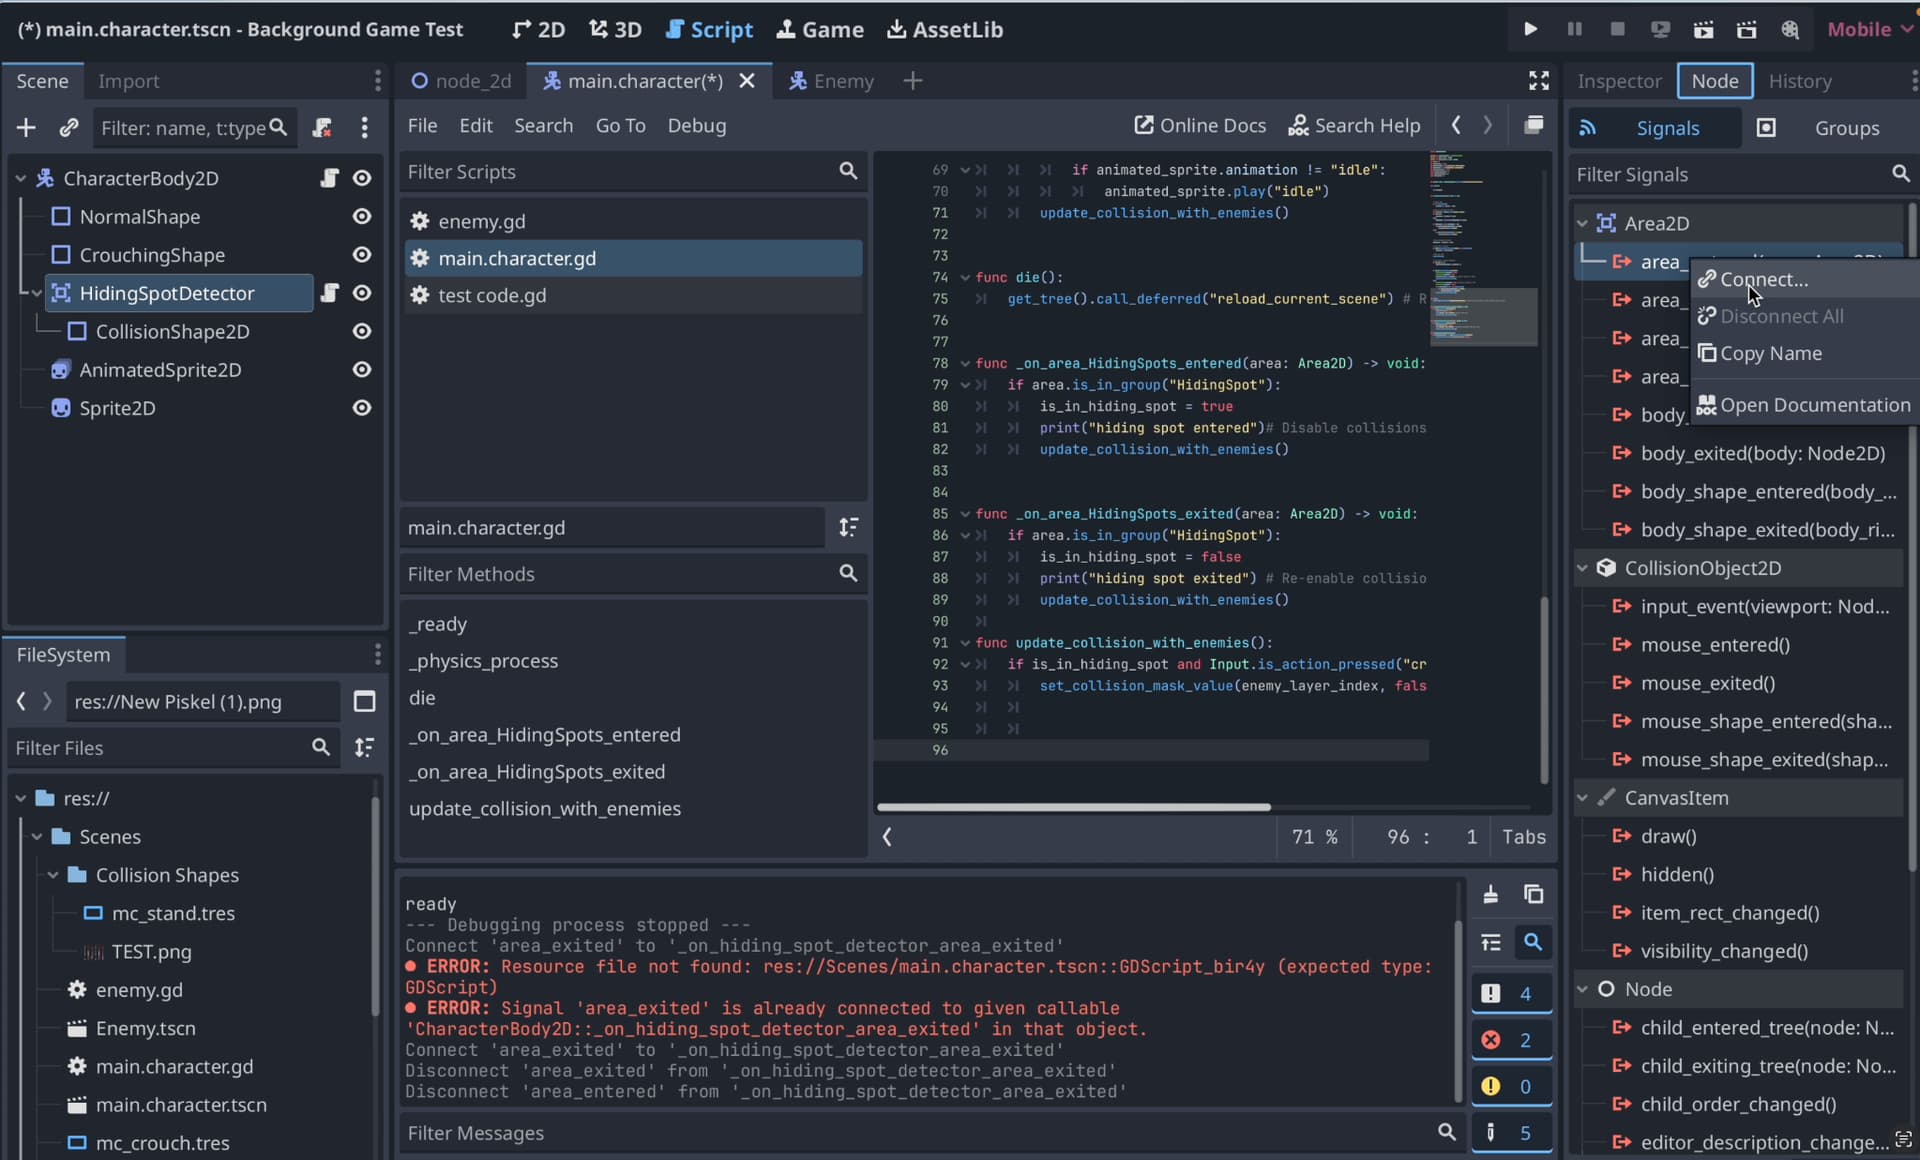1920x1160 pixels.
Task: Click the Search Help button
Action: pyautogui.click(x=1354, y=125)
